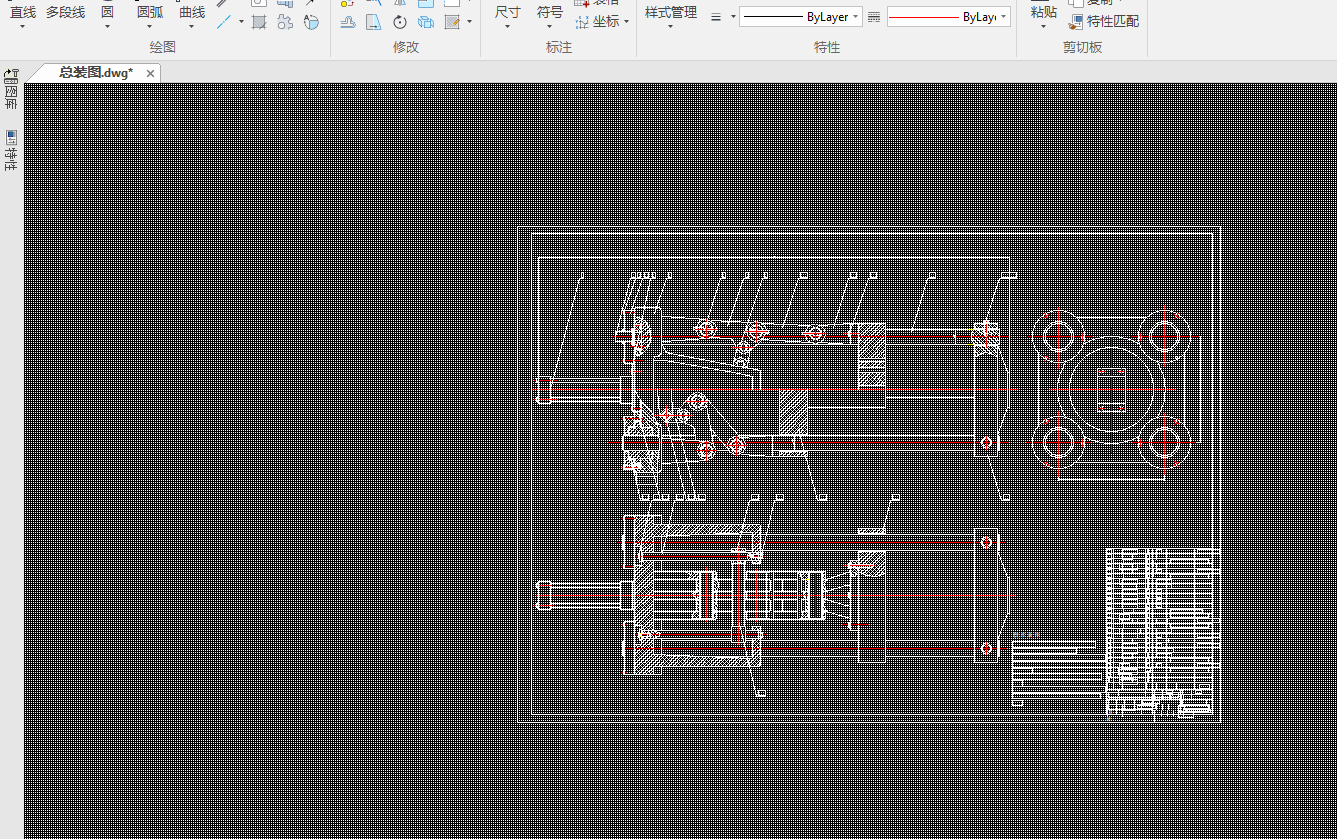1337x839 pixels.
Task: Click the hatch pattern tool icon
Action: pyautogui.click(x=259, y=22)
